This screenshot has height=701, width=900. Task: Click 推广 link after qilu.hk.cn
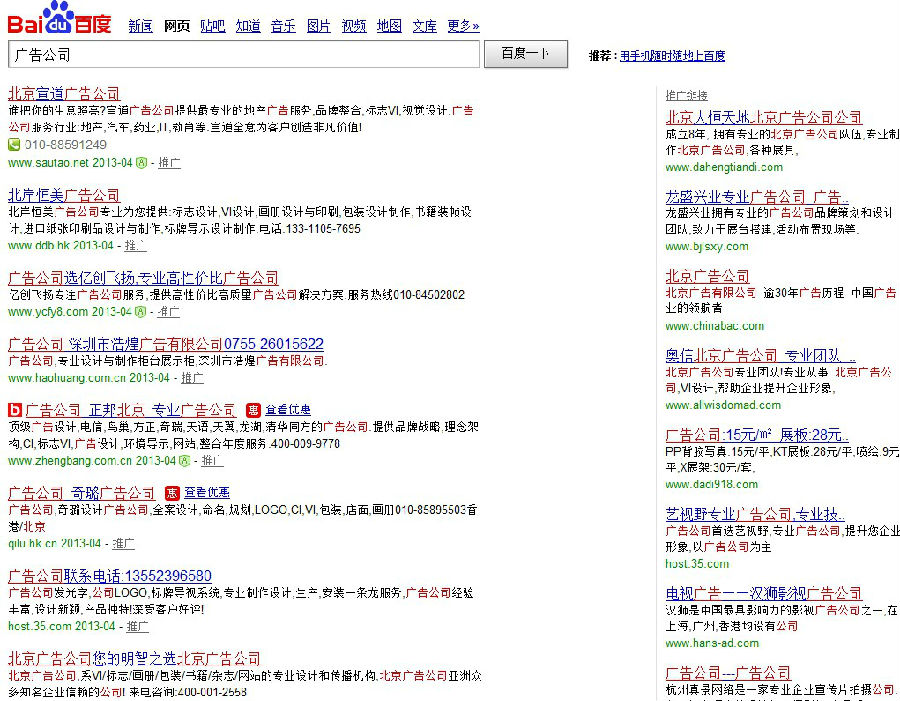point(123,544)
